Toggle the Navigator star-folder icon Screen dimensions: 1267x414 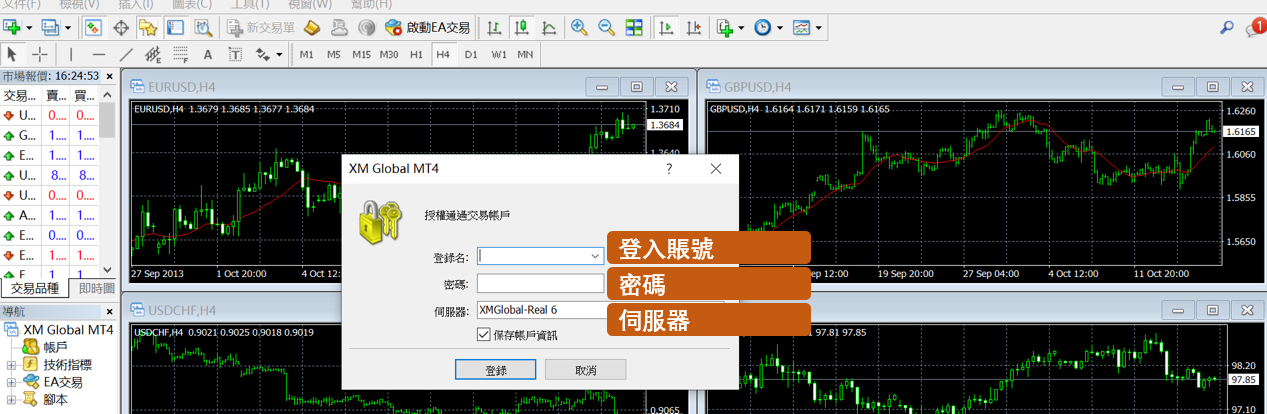(148, 28)
